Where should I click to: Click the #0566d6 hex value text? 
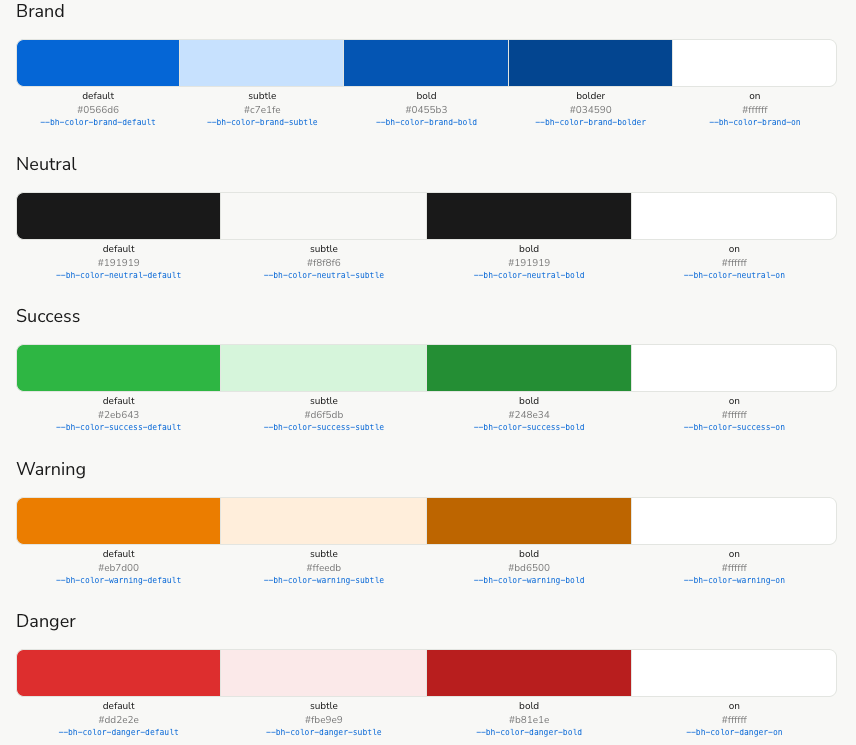[x=98, y=110]
